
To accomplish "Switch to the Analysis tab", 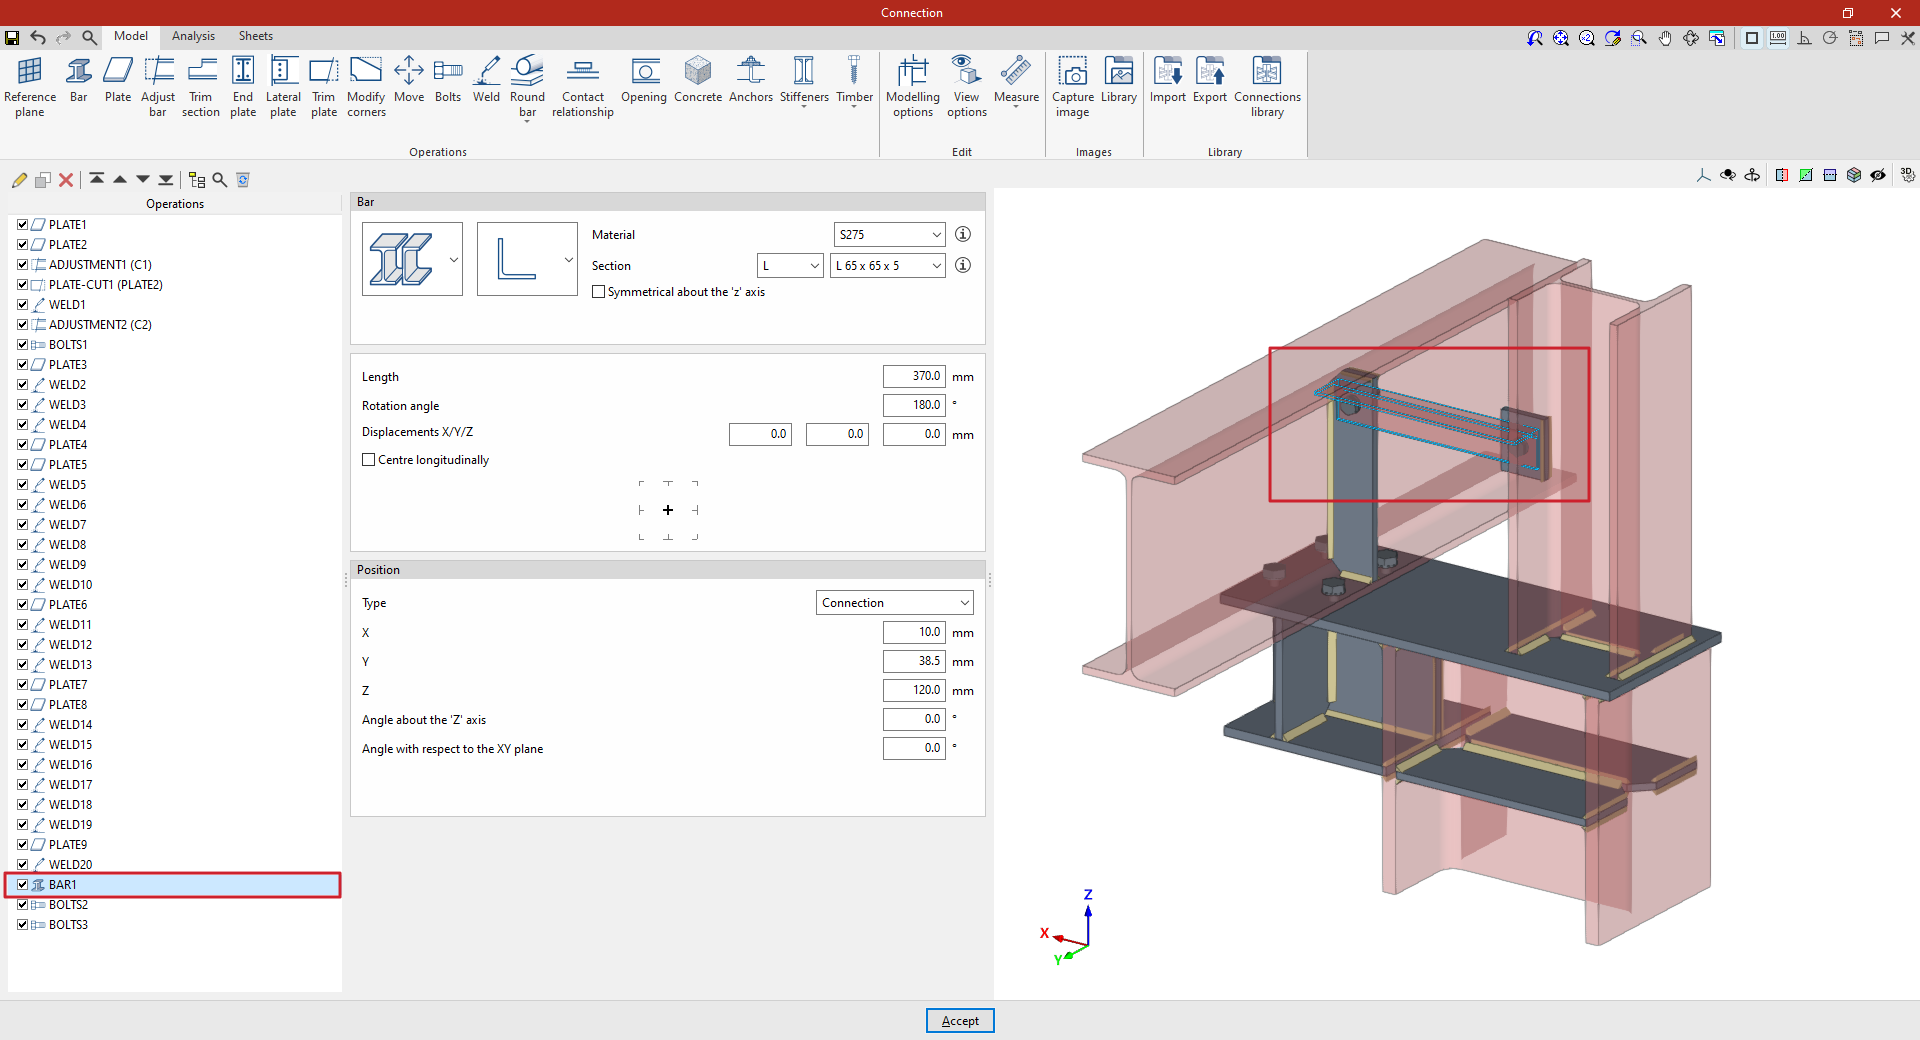I will click(x=193, y=36).
